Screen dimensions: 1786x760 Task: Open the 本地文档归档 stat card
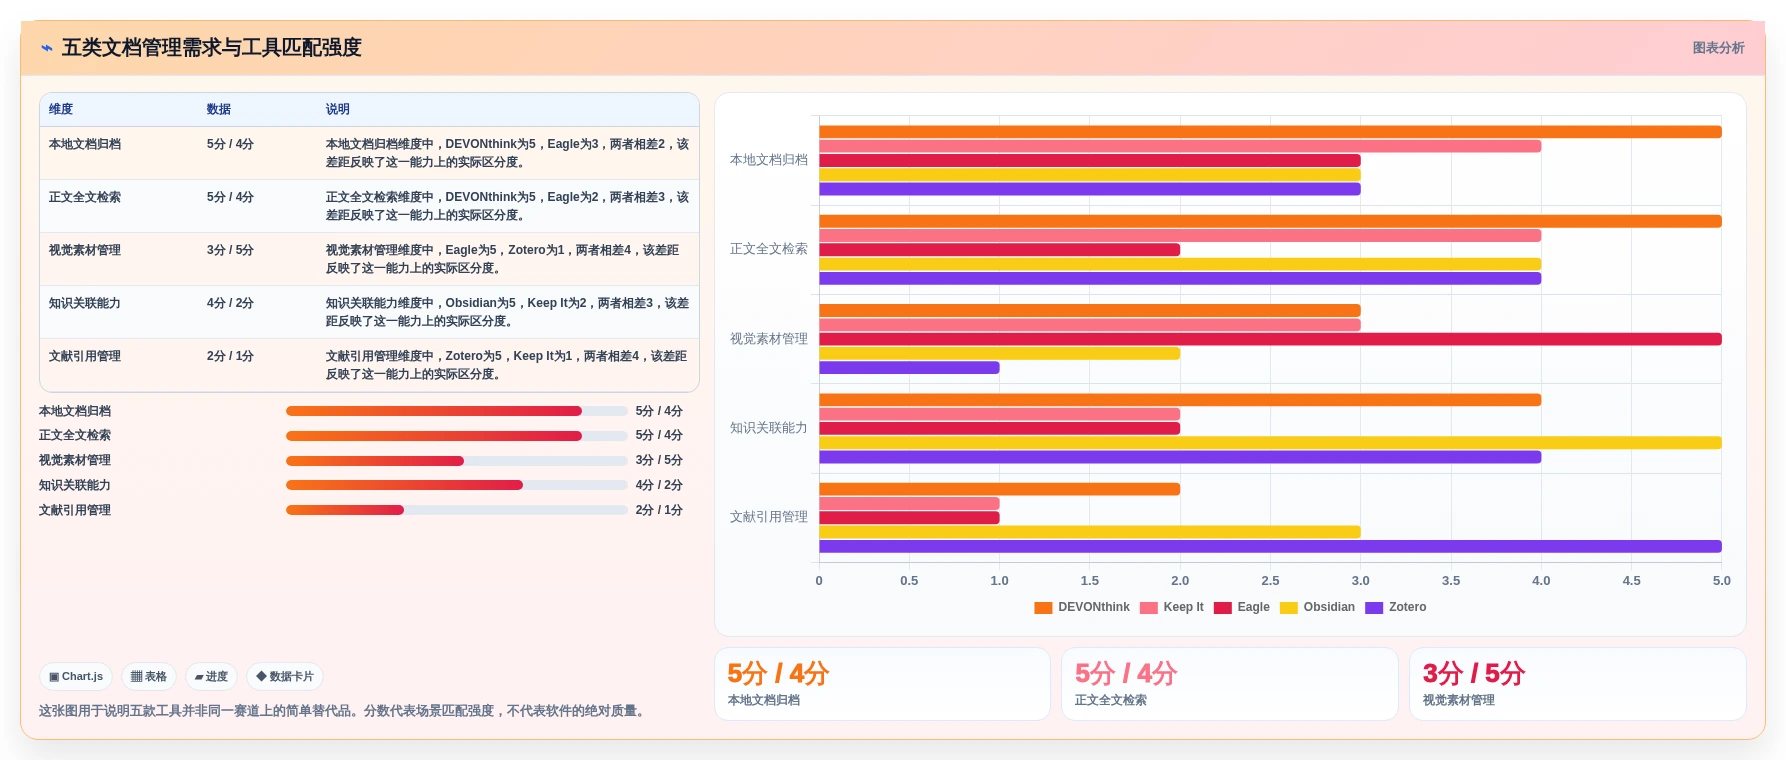[x=882, y=684]
